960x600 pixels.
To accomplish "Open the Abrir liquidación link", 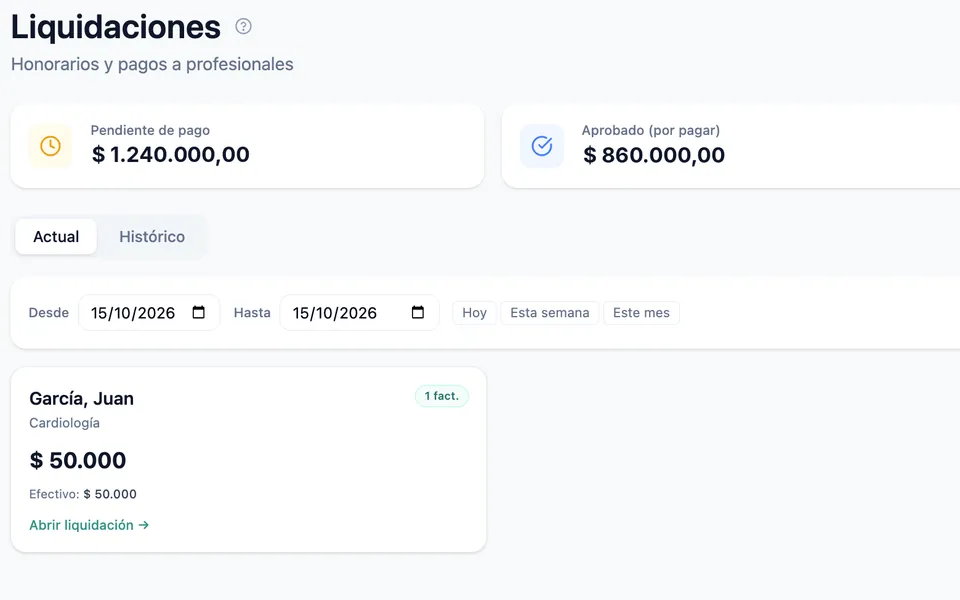I will [x=89, y=525].
